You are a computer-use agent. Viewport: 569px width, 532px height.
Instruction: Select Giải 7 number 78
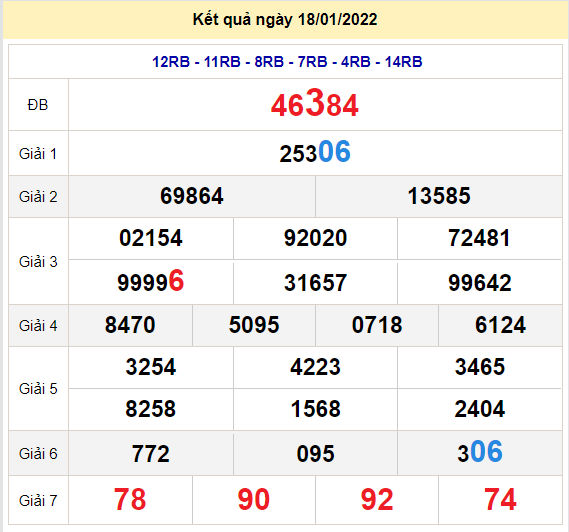(x=130, y=500)
